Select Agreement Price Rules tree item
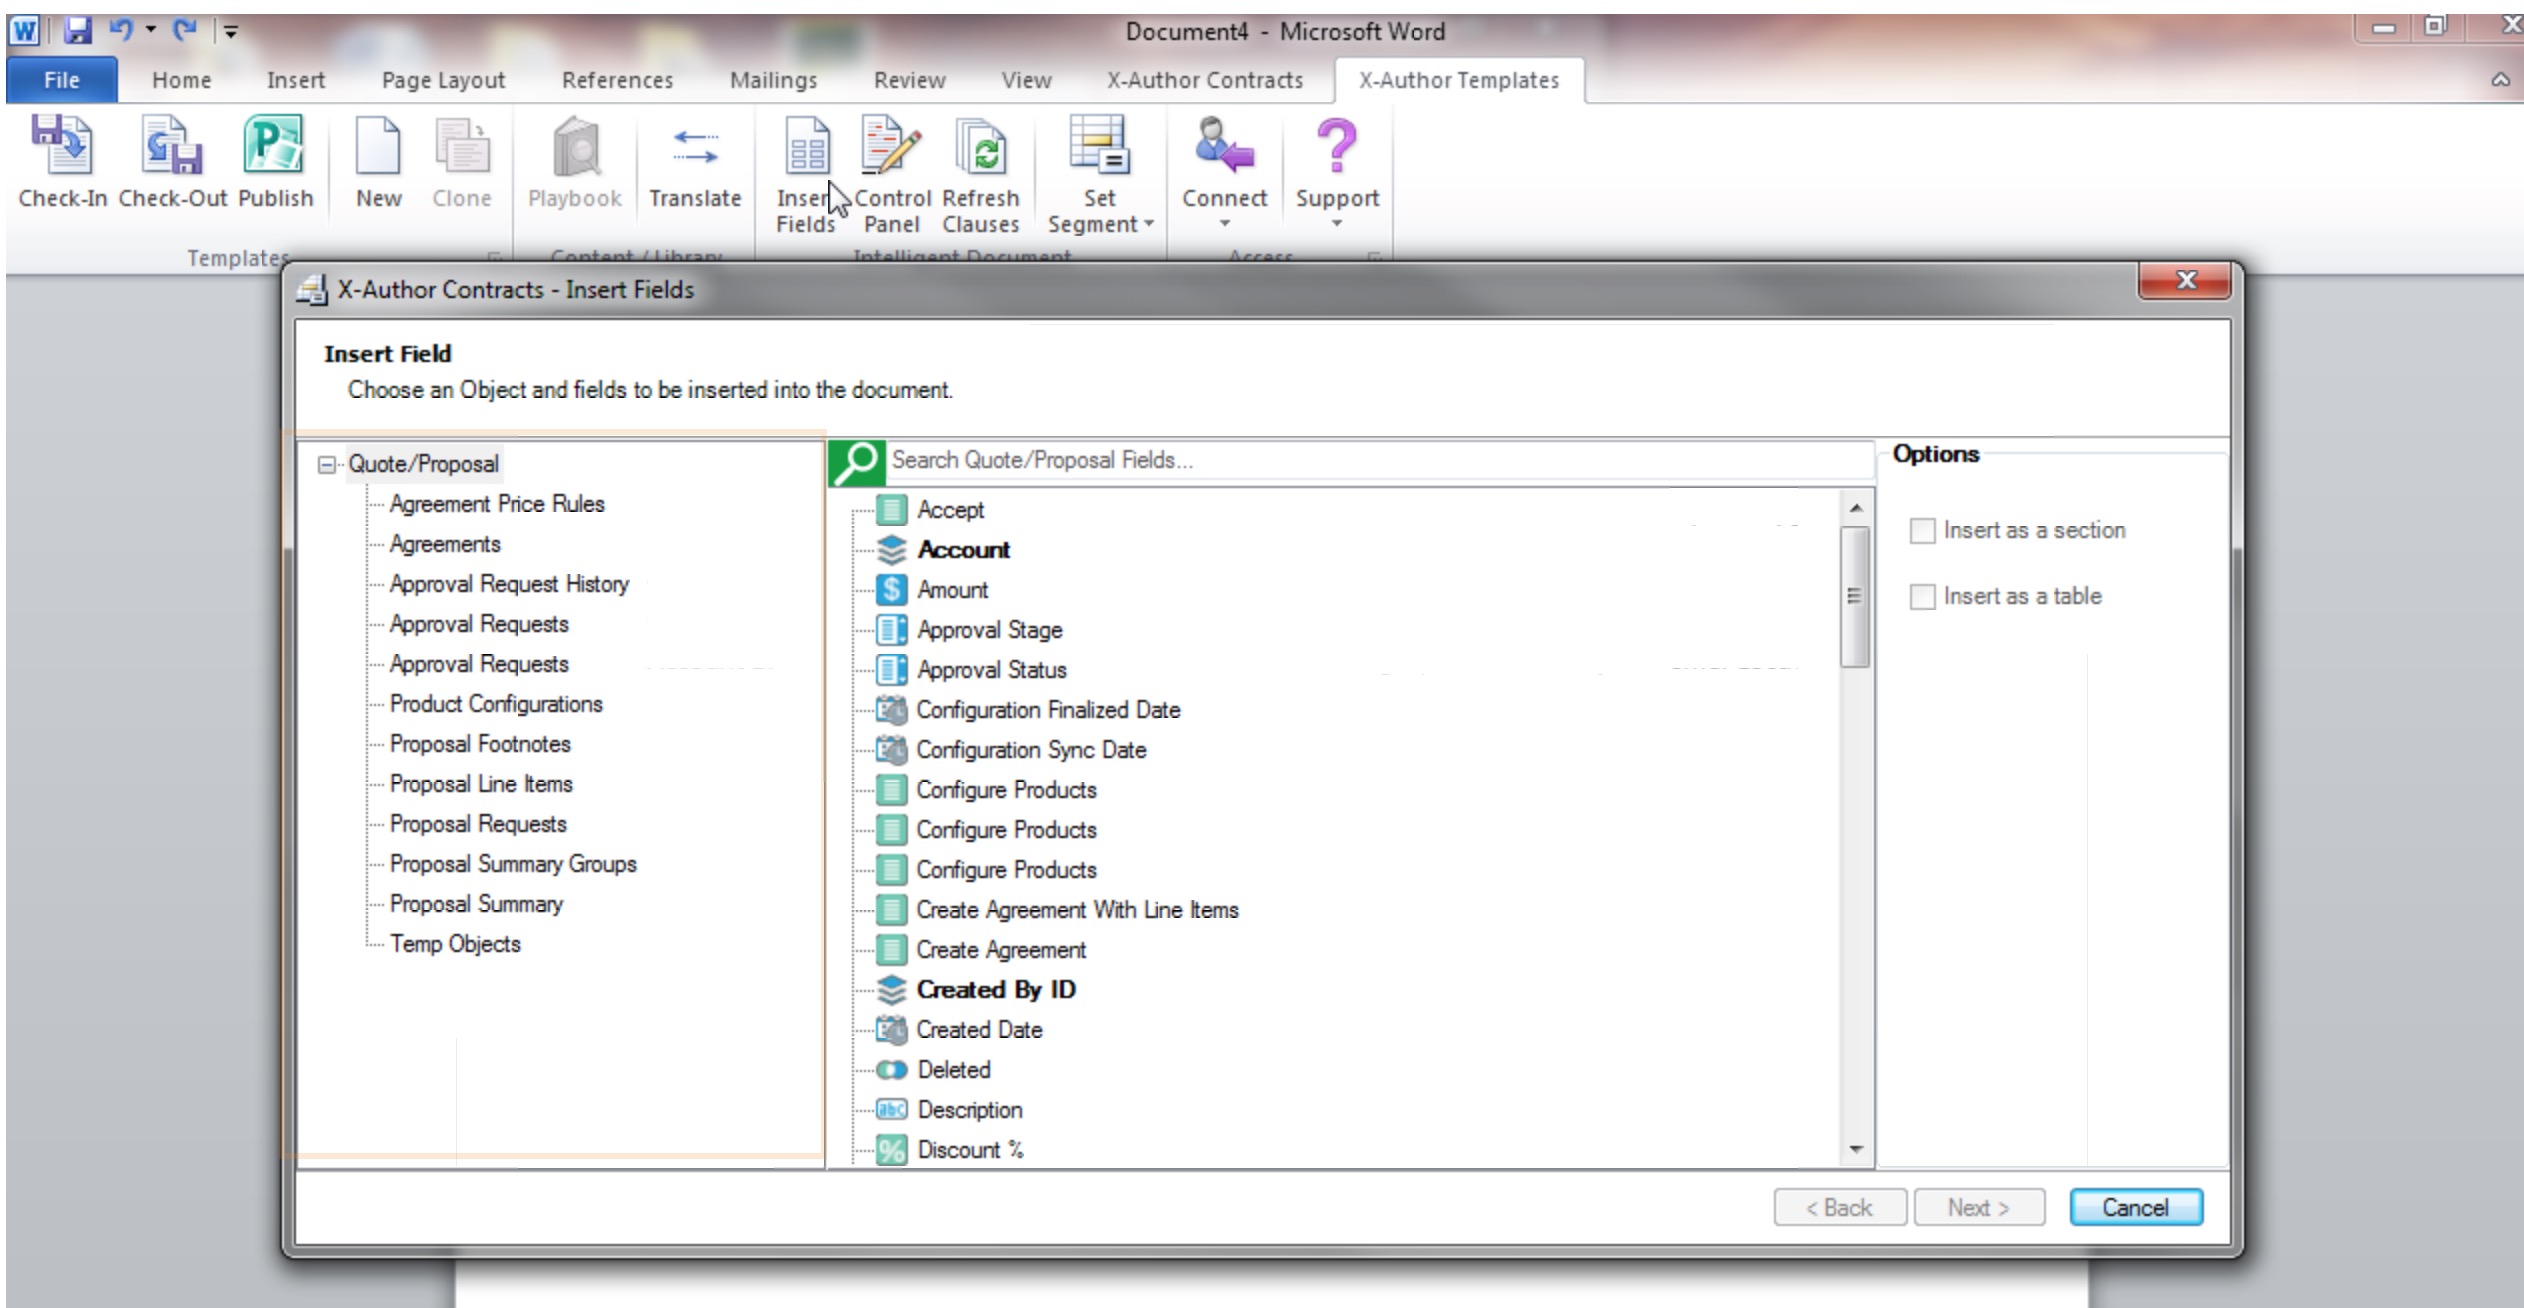Screen dimensions: 2524x1308 [497, 504]
